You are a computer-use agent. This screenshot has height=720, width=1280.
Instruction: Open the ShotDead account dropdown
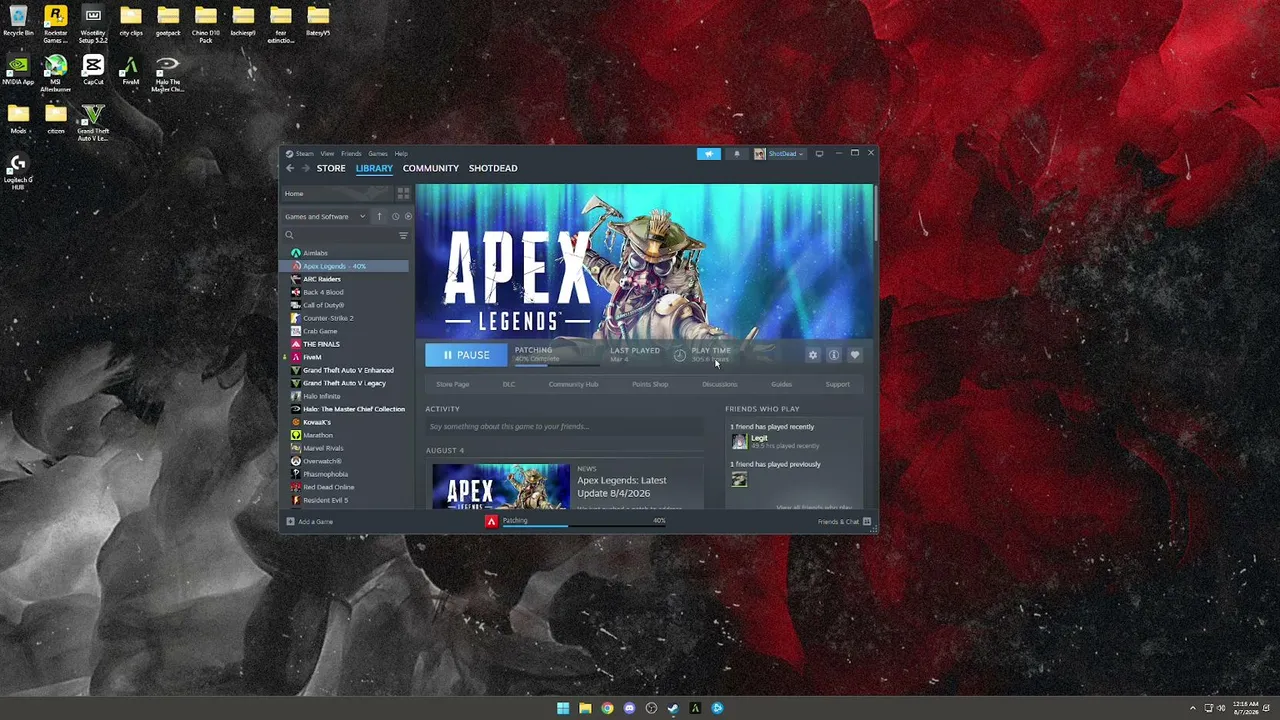[779, 154]
